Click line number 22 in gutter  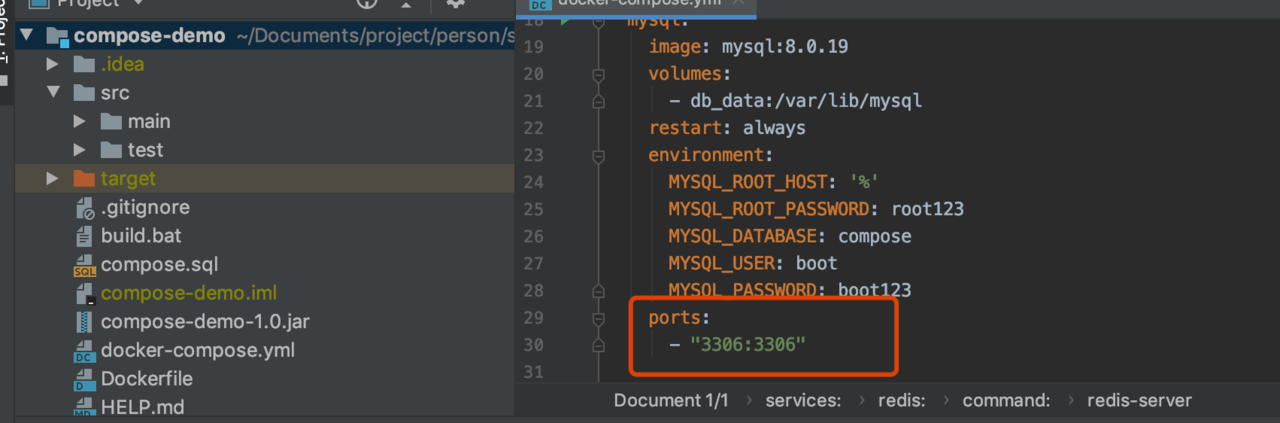(x=533, y=128)
